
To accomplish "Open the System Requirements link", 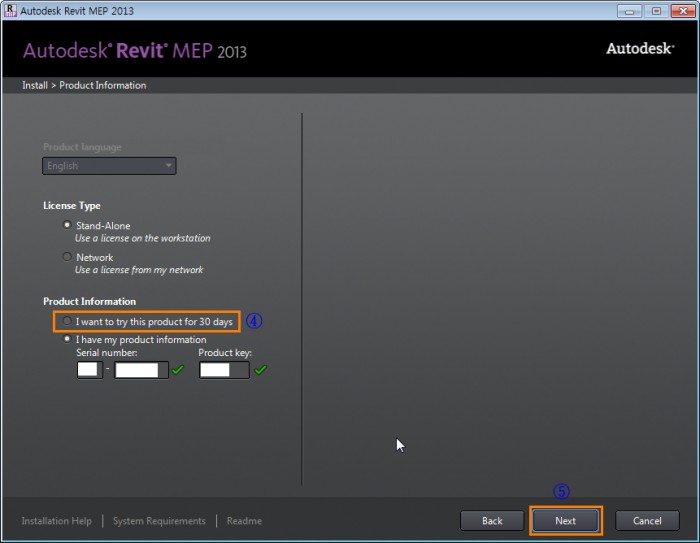I will [159, 521].
